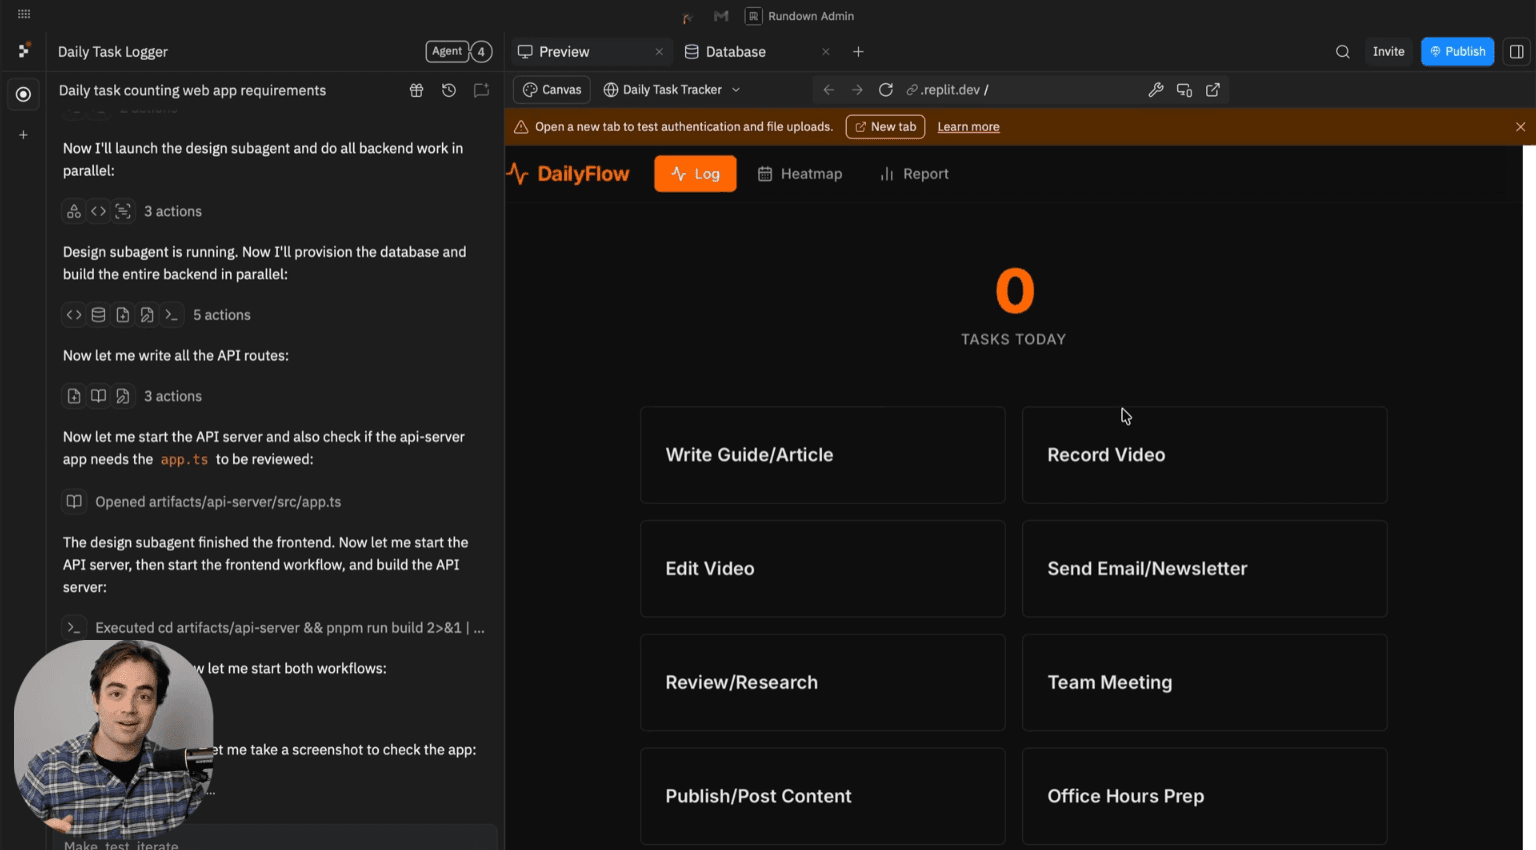Viewport: 1536px width, 850px height.
Task: Click the DailyFlow logo
Action: (x=567, y=173)
